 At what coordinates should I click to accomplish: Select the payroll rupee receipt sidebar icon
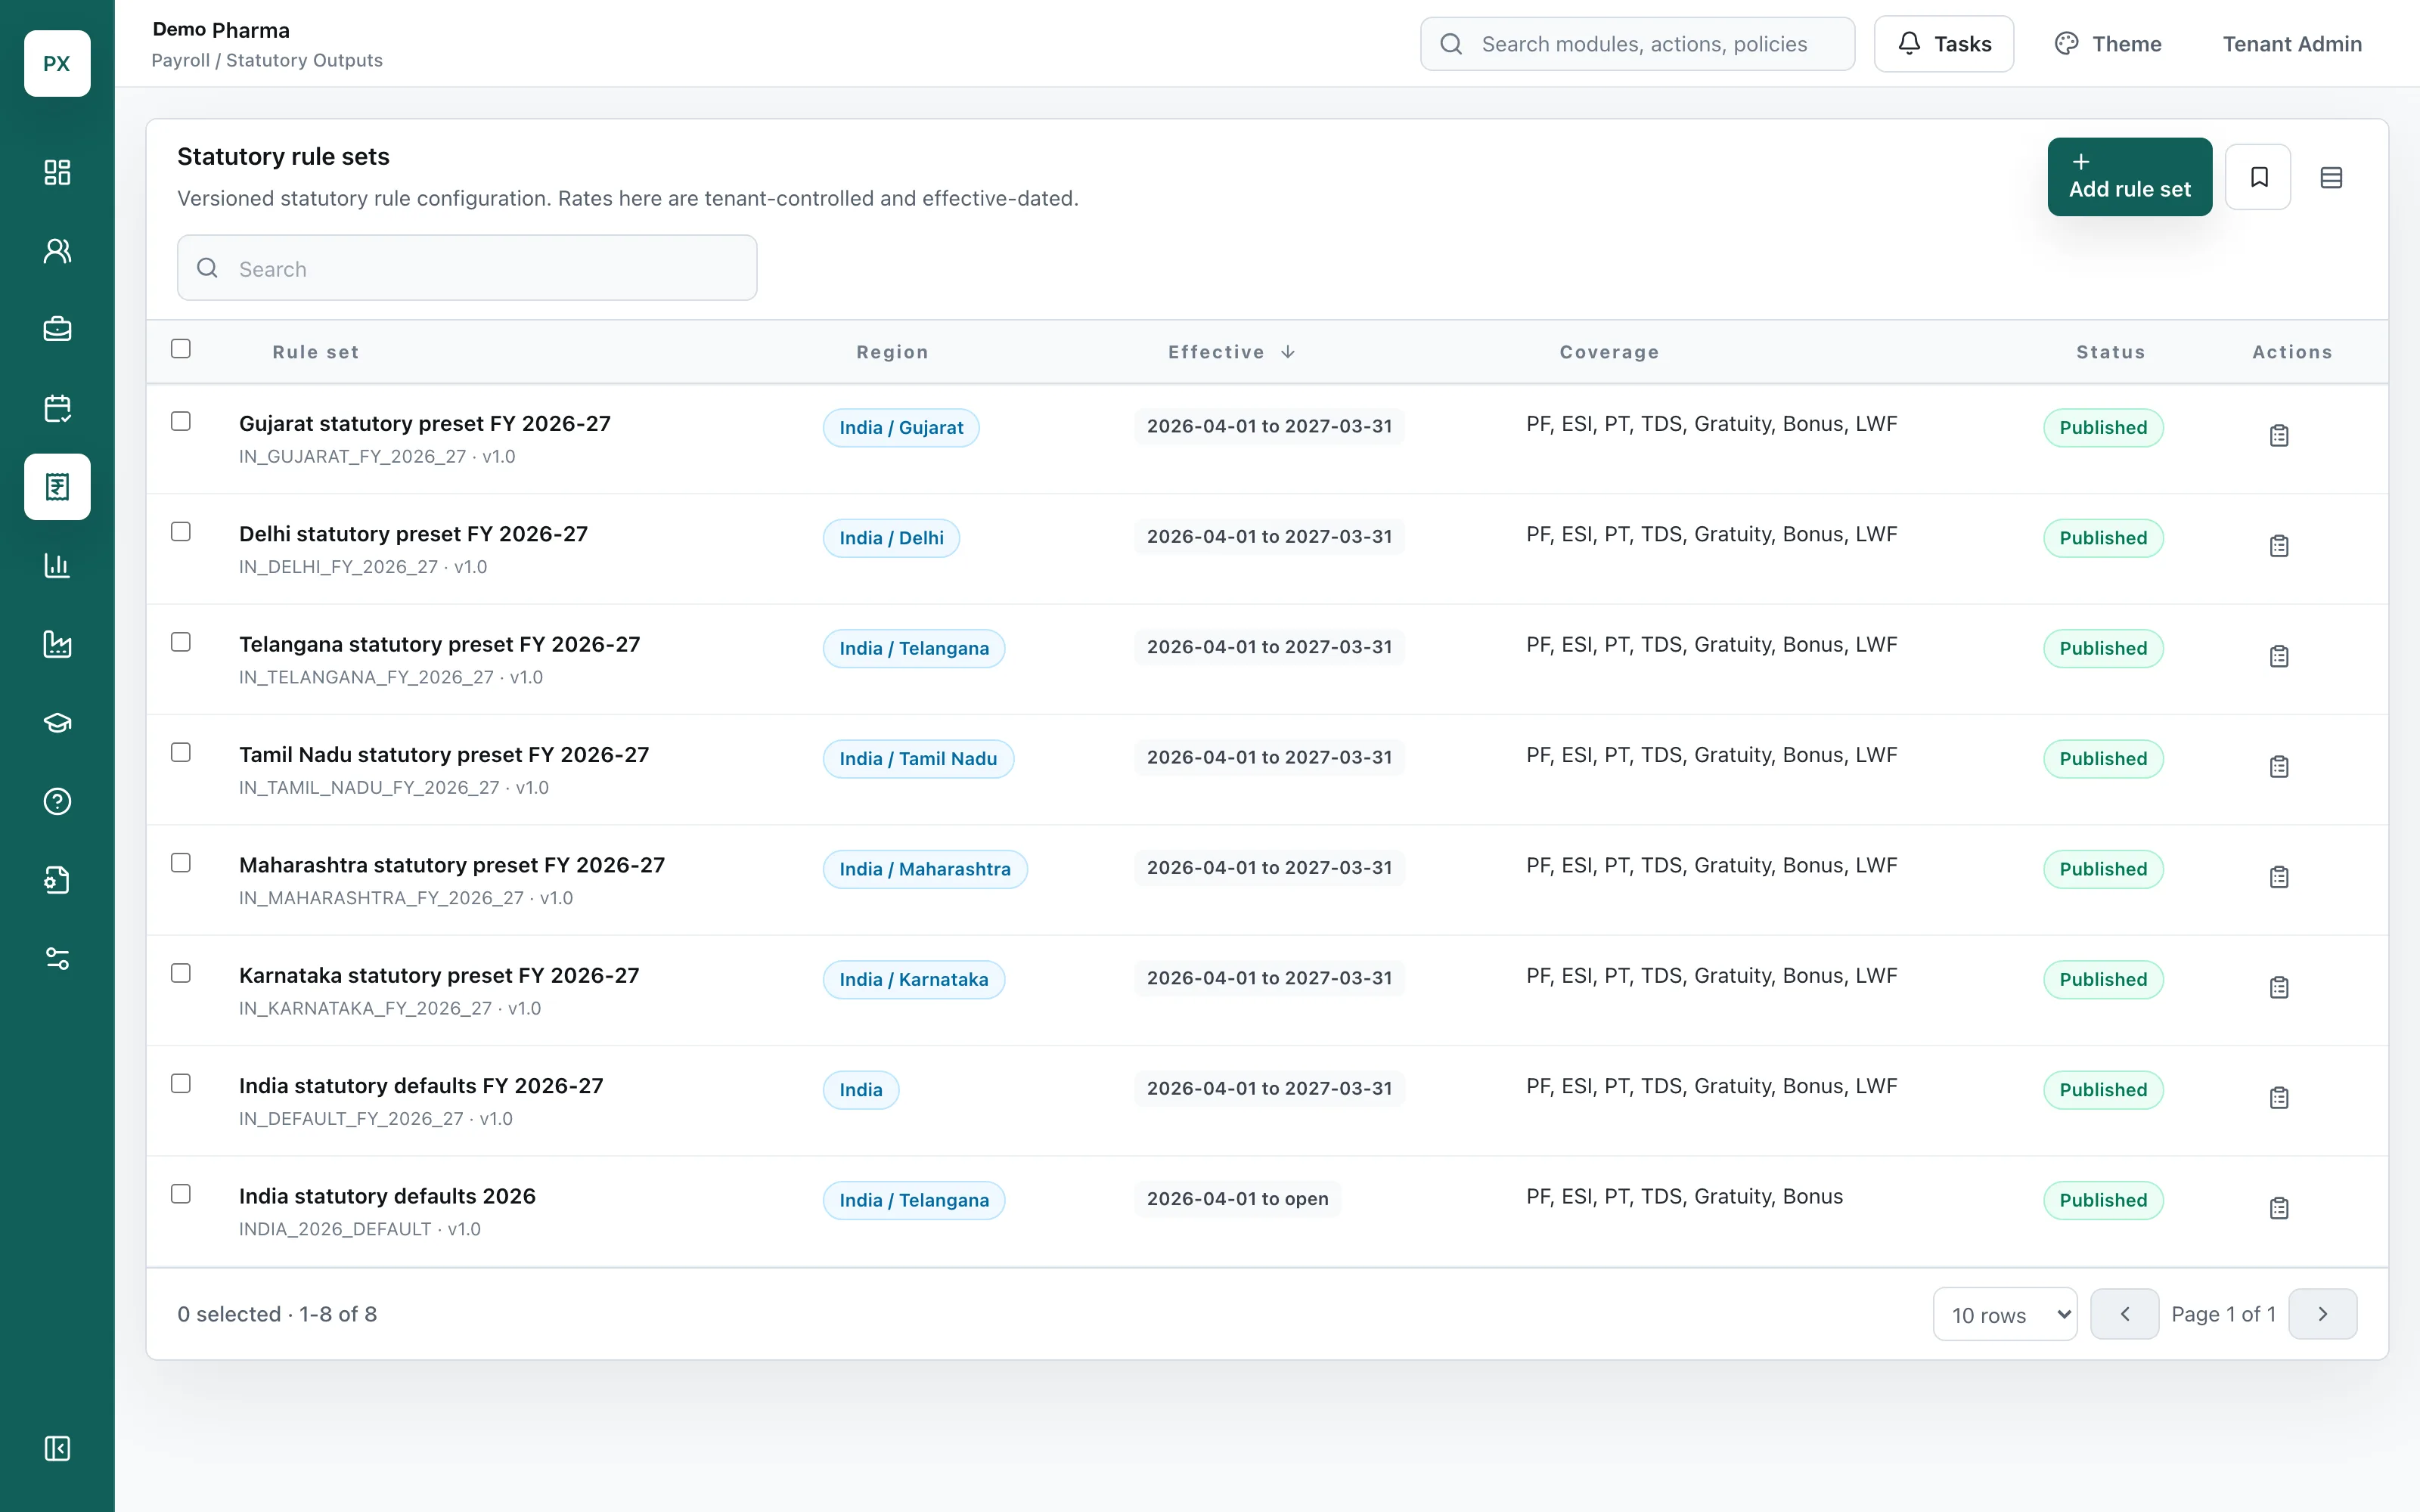click(x=57, y=487)
